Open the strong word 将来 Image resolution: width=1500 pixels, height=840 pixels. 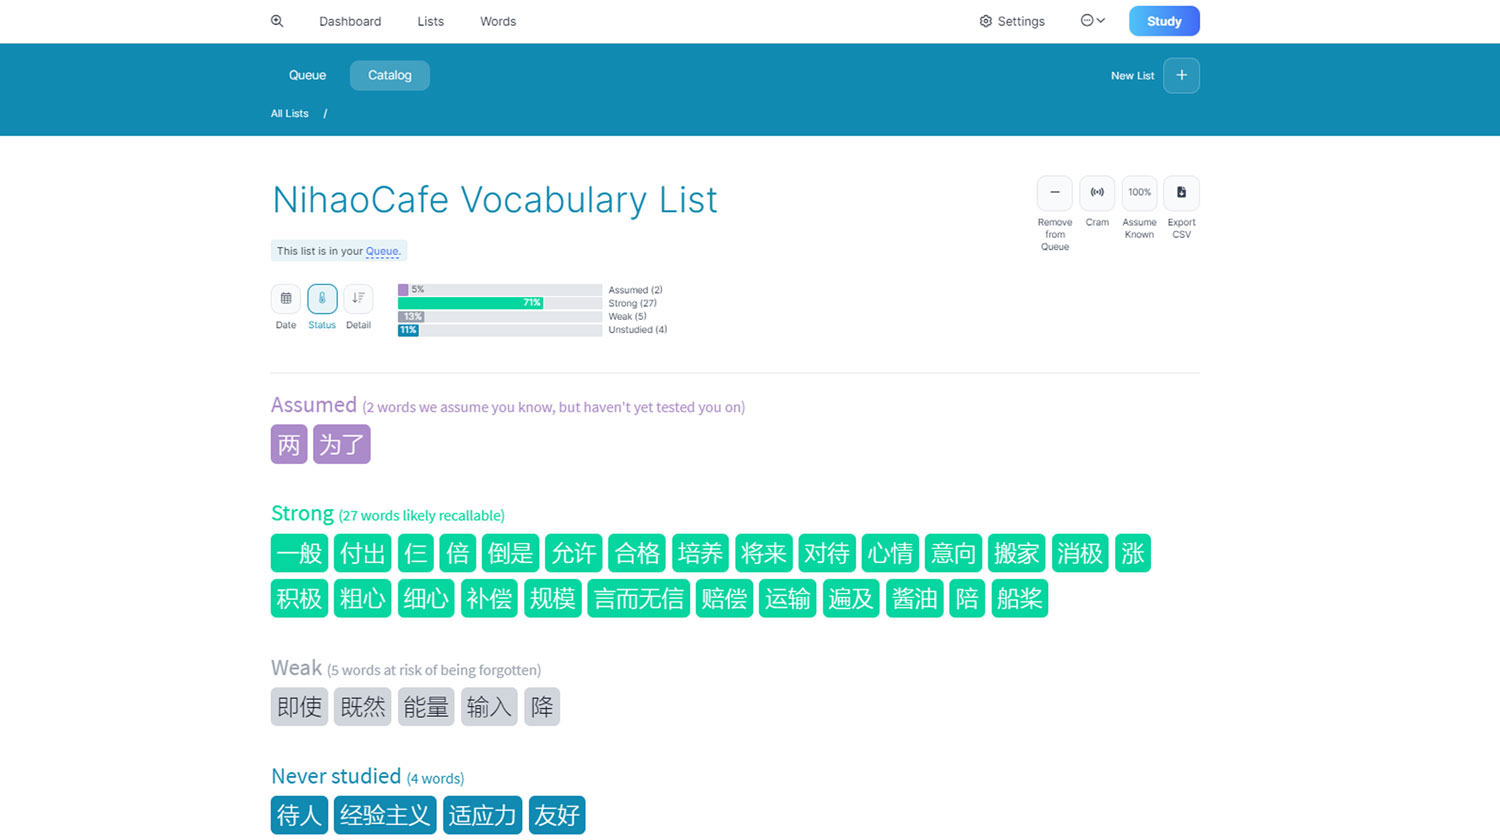[764, 553]
